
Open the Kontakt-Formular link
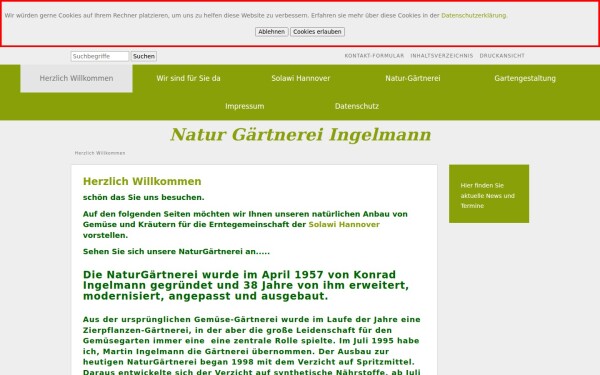click(x=374, y=56)
